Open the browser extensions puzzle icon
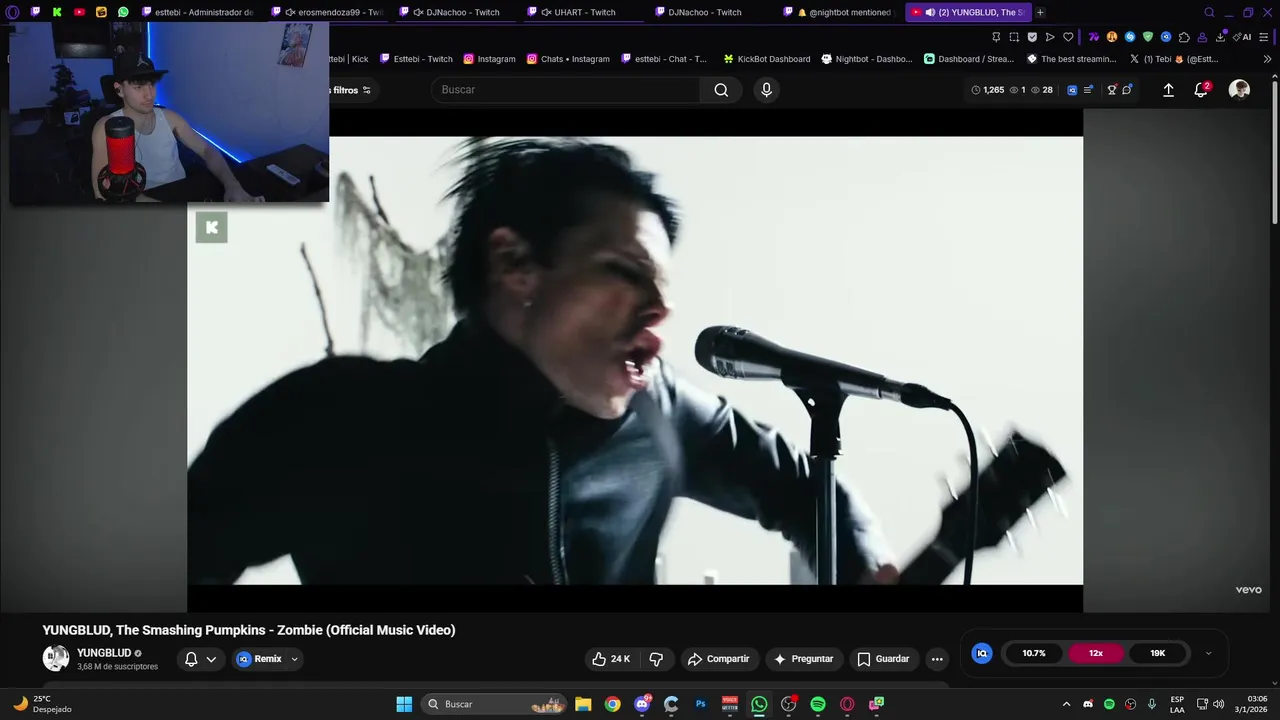 [1184, 37]
